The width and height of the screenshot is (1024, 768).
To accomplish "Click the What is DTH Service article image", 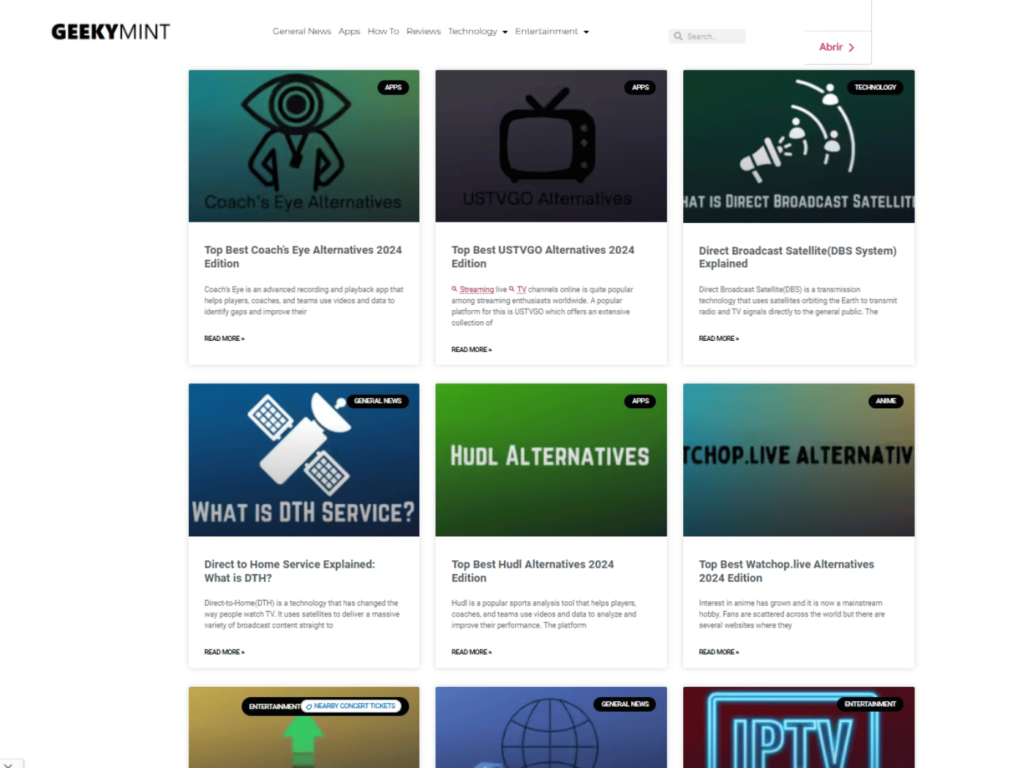I will (304, 459).
